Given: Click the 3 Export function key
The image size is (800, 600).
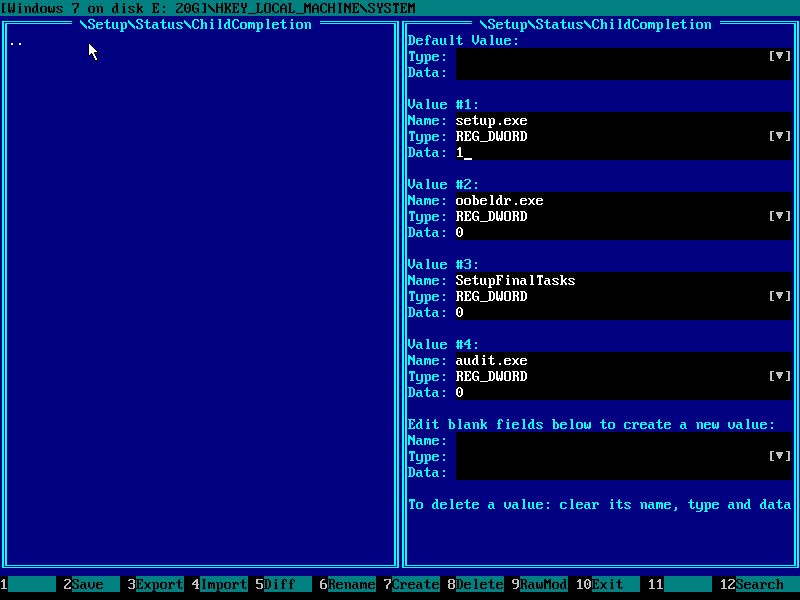Looking at the screenshot, I should point(155,584).
